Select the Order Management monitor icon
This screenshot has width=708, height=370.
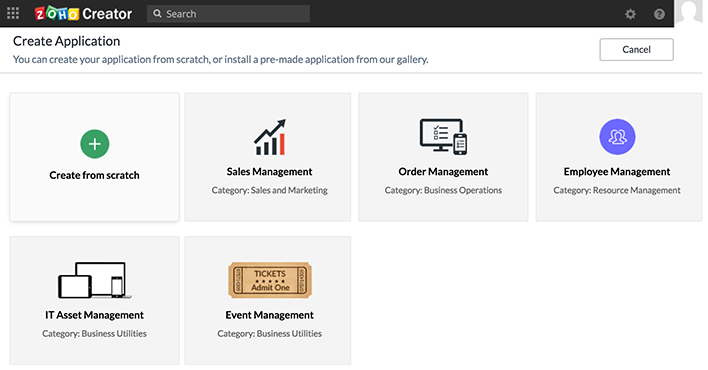(443, 136)
